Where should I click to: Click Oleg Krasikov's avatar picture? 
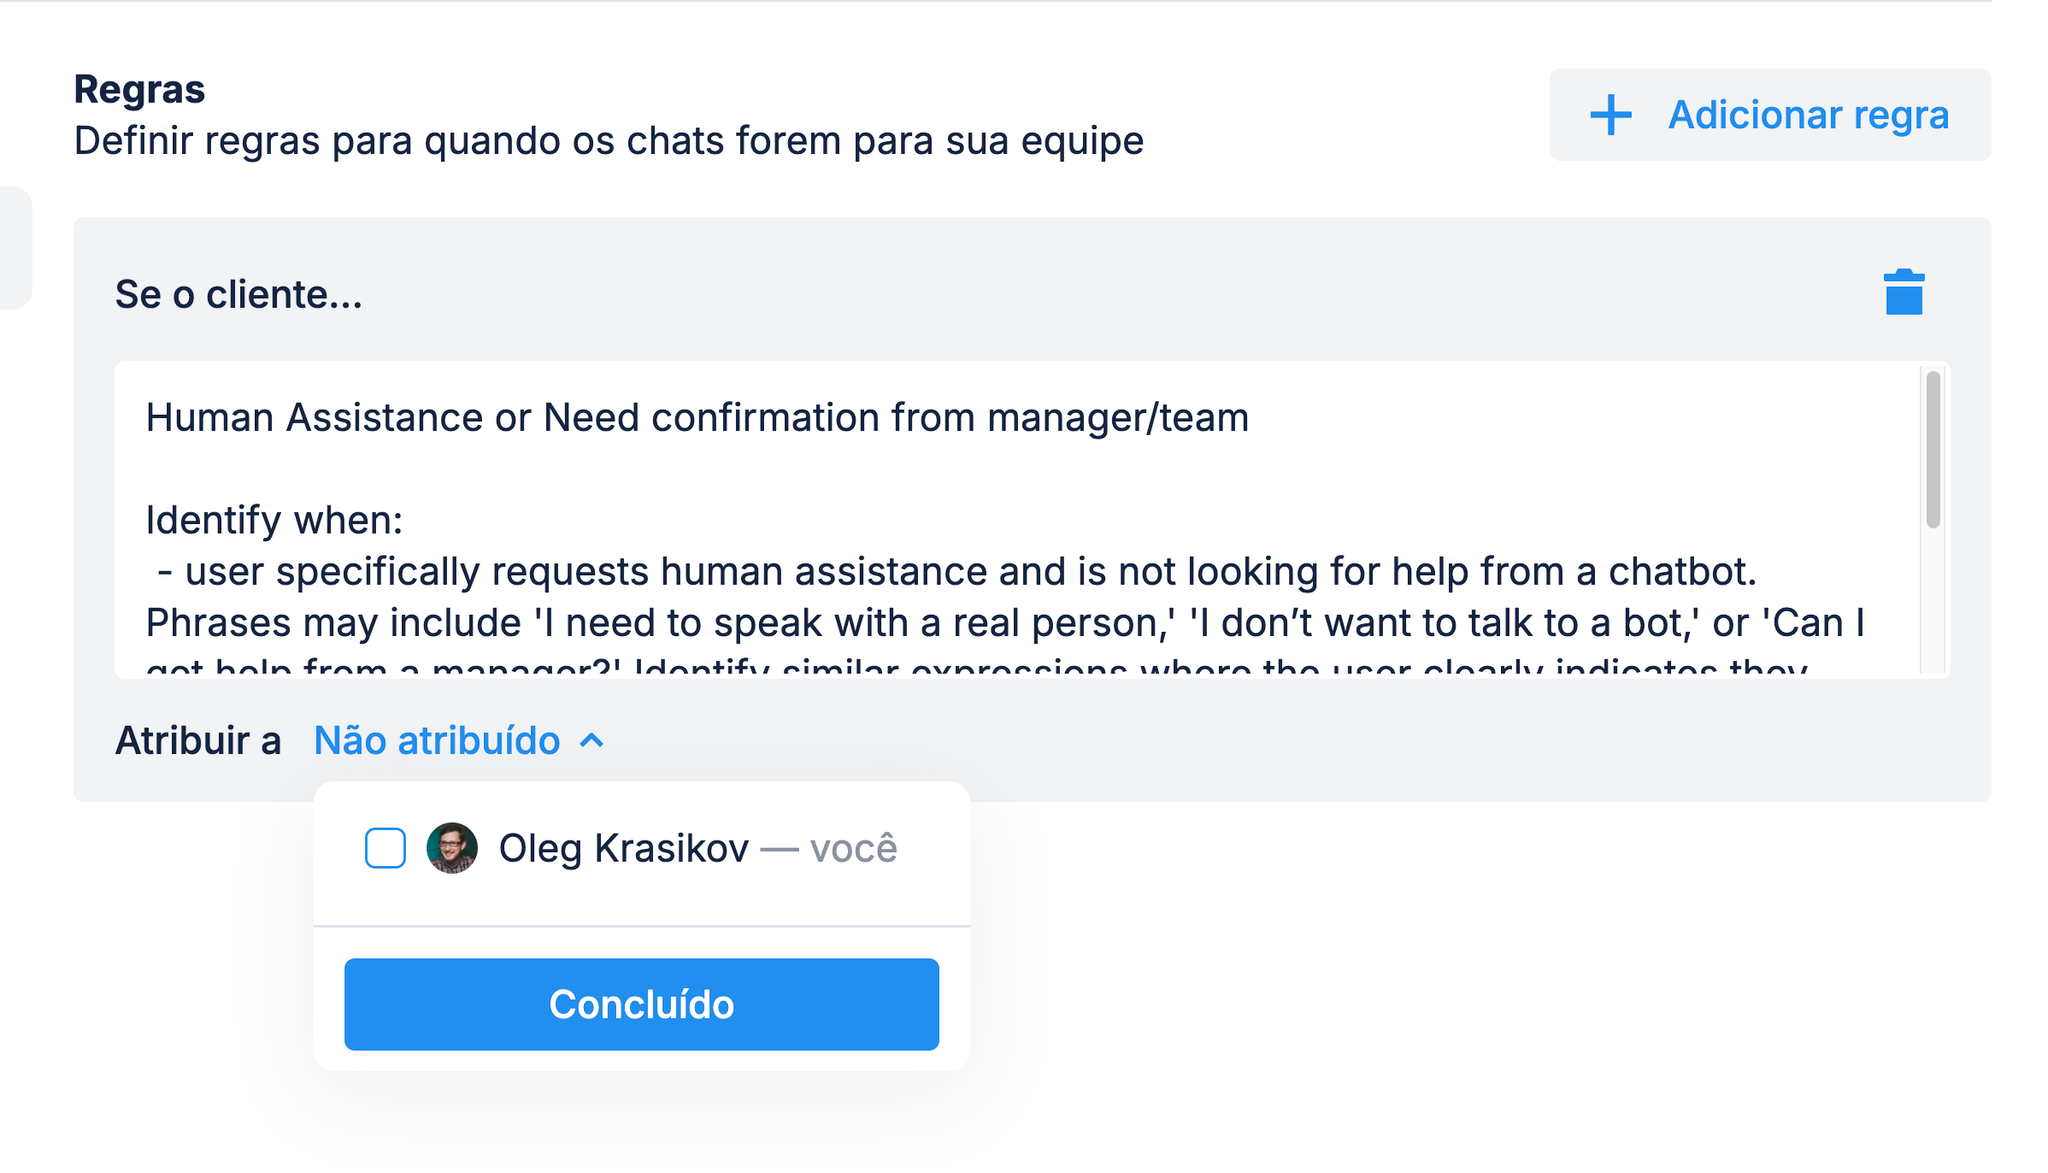point(452,848)
